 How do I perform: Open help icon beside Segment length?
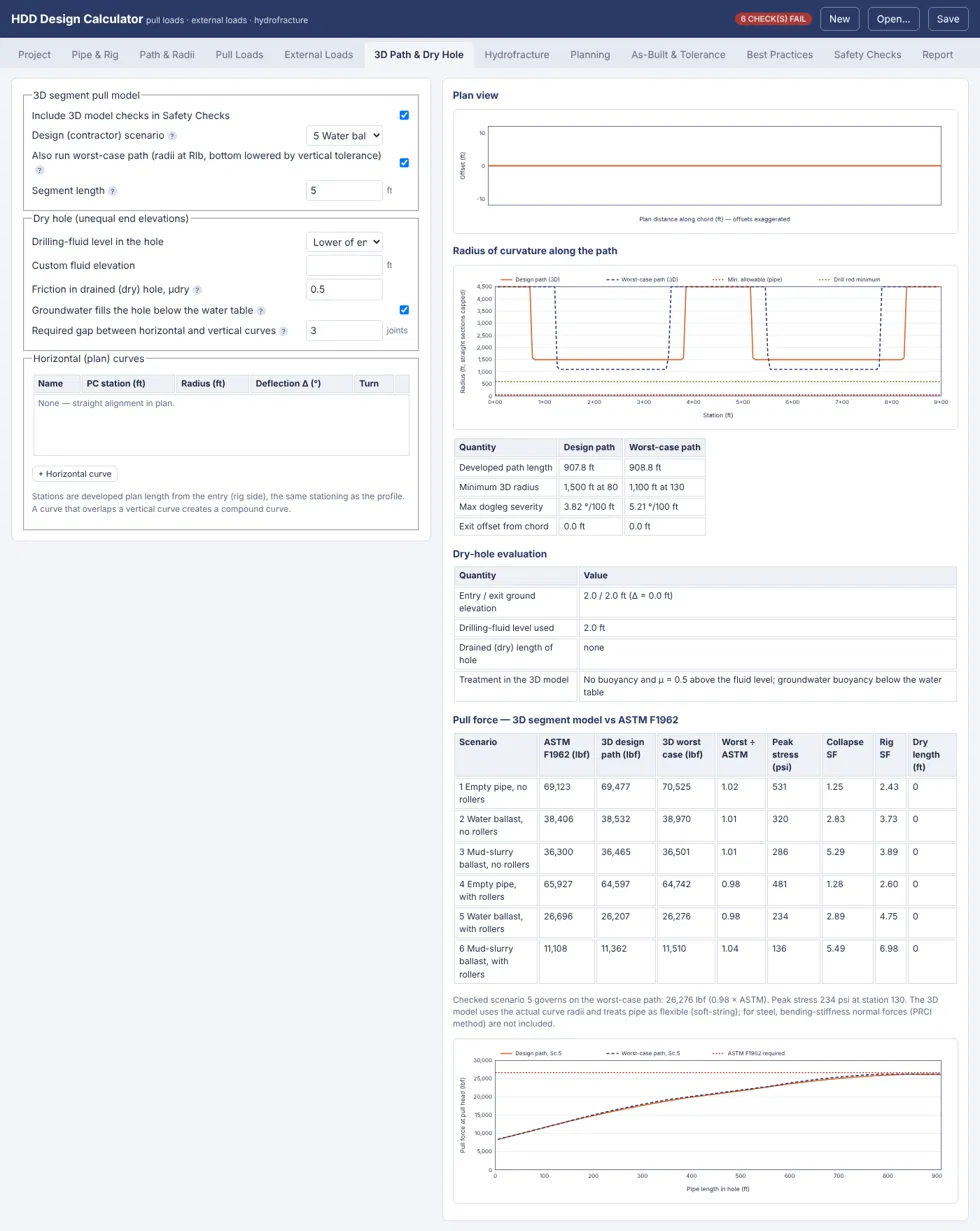[x=112, y=190]
